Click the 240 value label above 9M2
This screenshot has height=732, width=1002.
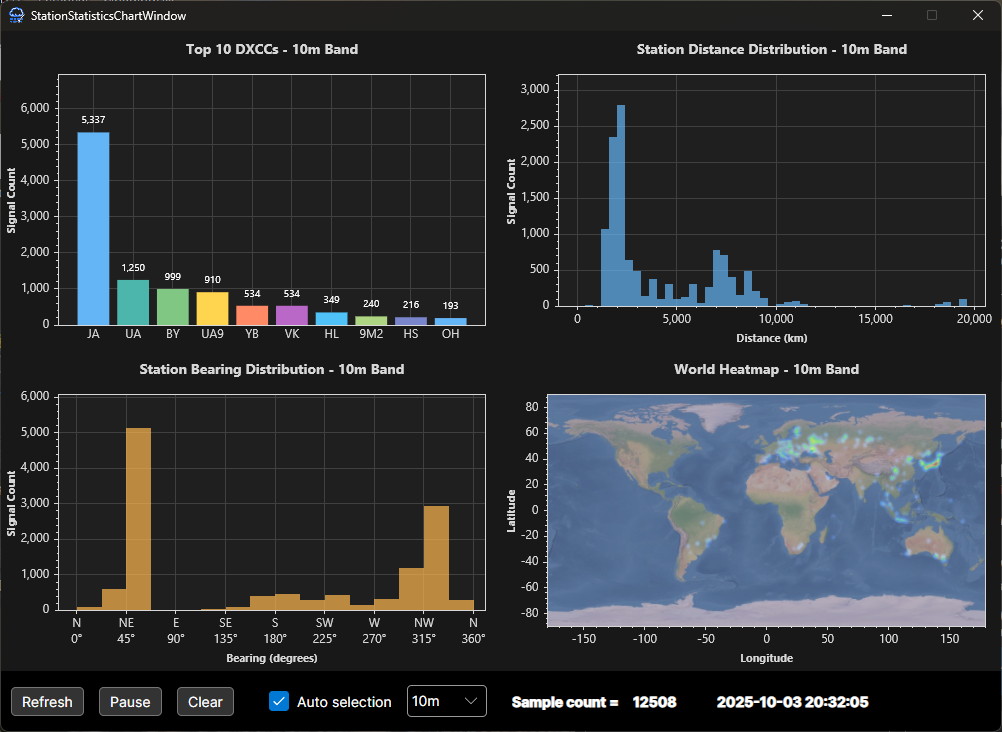[x=371, y=304]
